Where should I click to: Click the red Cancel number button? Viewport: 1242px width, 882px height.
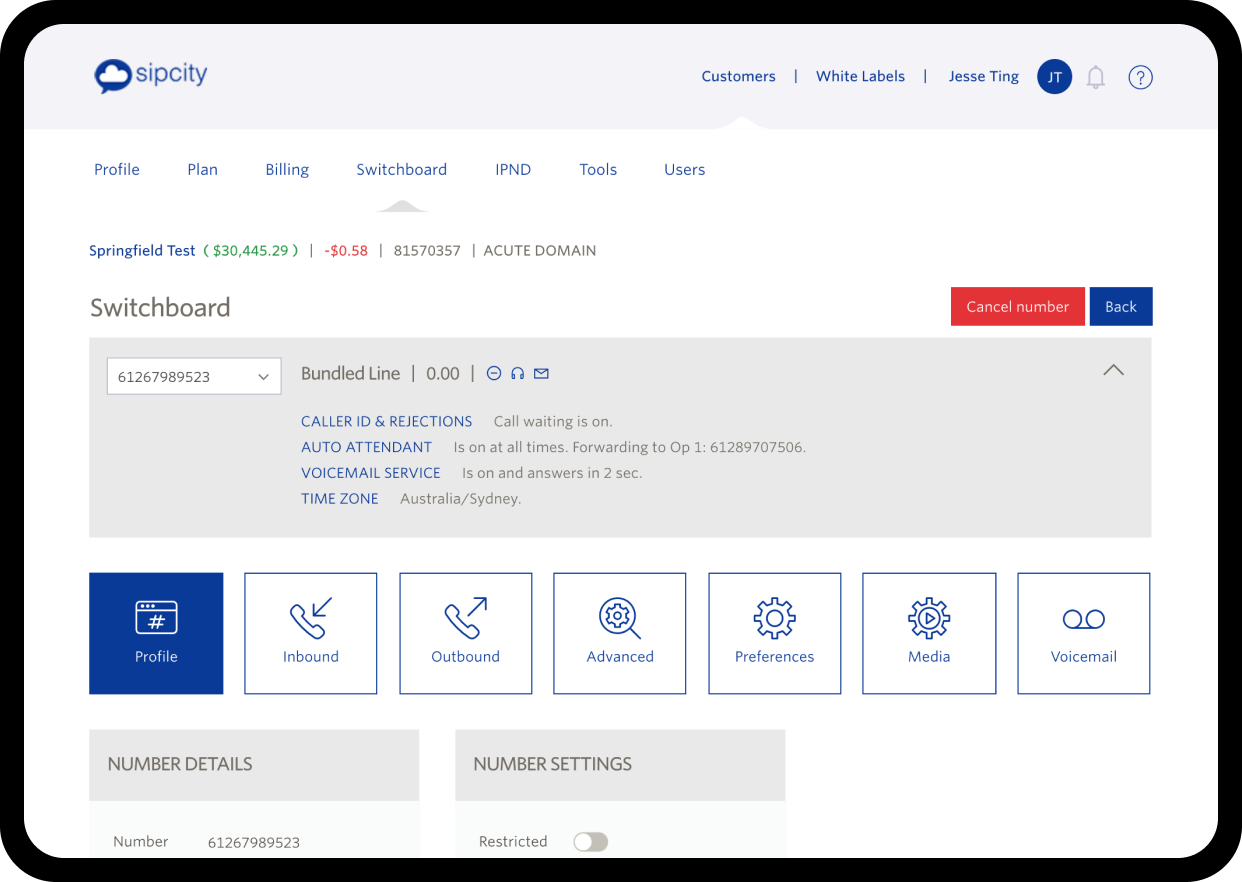click(x=1017, y=307)
